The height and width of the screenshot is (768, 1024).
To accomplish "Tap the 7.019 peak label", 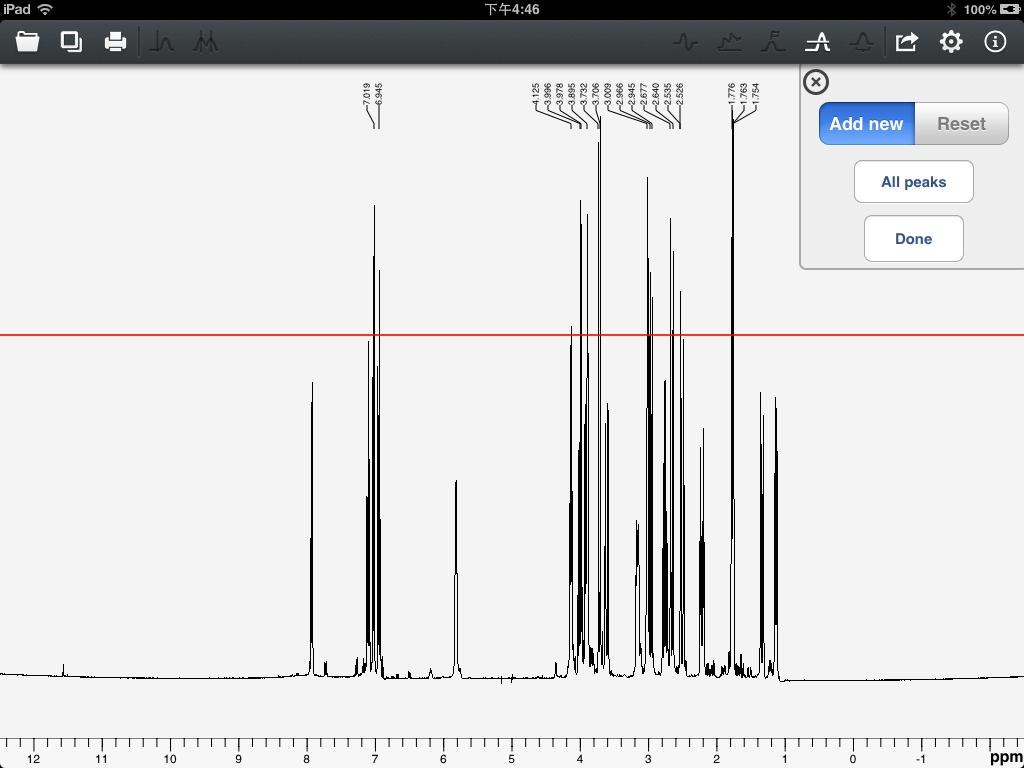I will coord(366,95).
